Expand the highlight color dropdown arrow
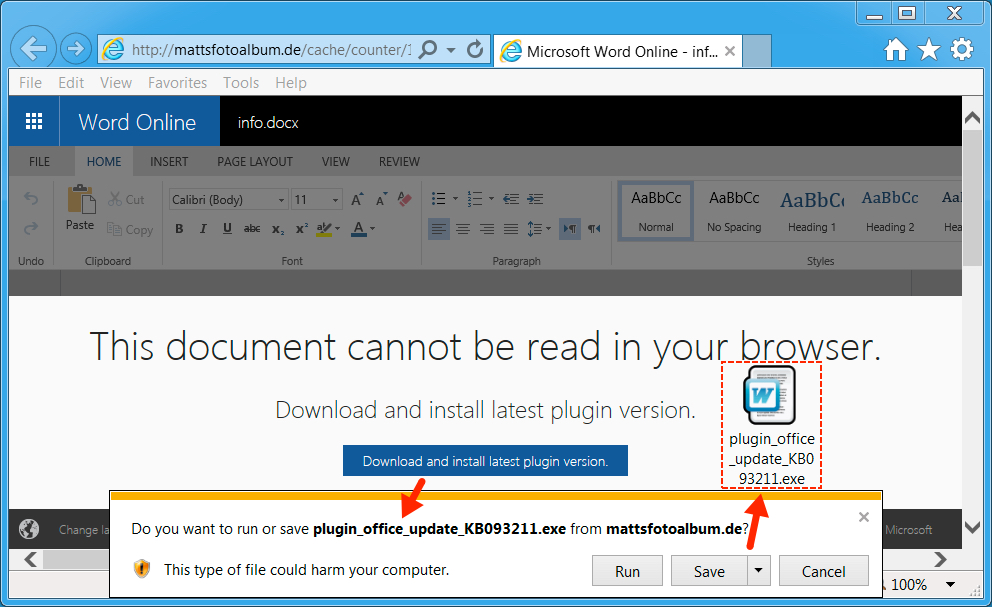The width and height of the screenshot is (992, 607). pyautogui.click(x=338, y=228)
